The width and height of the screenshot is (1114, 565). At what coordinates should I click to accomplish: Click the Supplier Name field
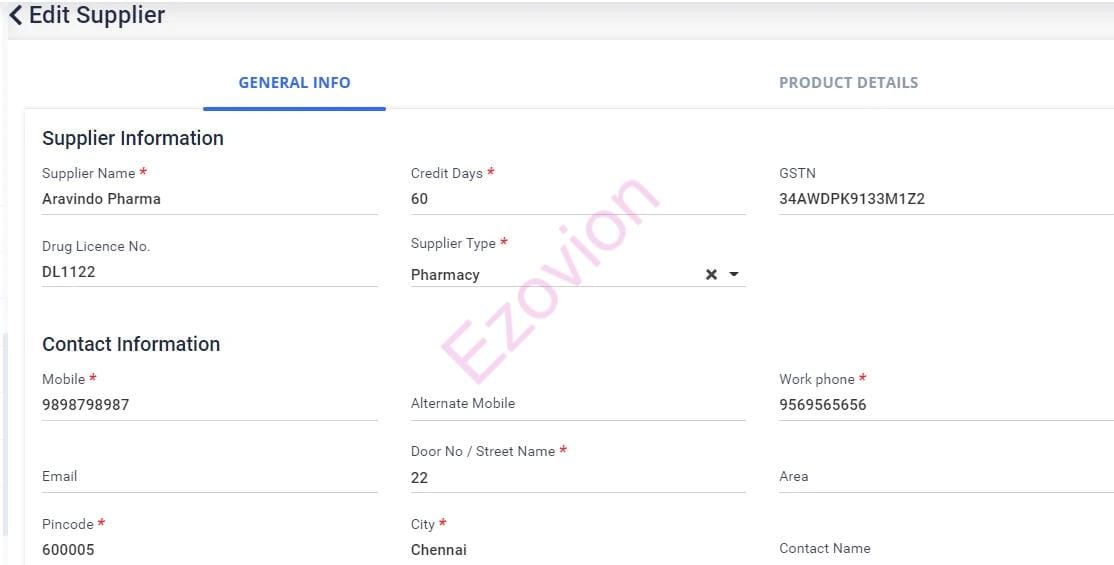click(x=209, y=199)
